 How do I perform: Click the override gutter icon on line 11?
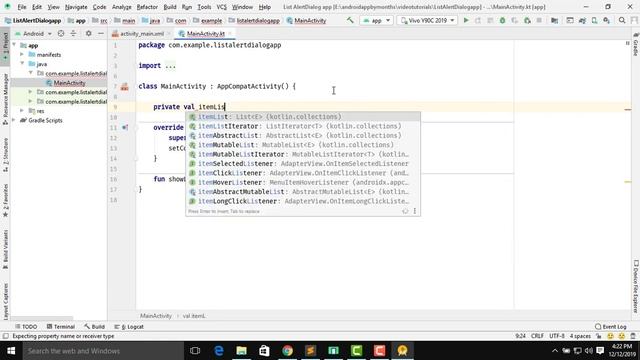click(x=125, y=127)
